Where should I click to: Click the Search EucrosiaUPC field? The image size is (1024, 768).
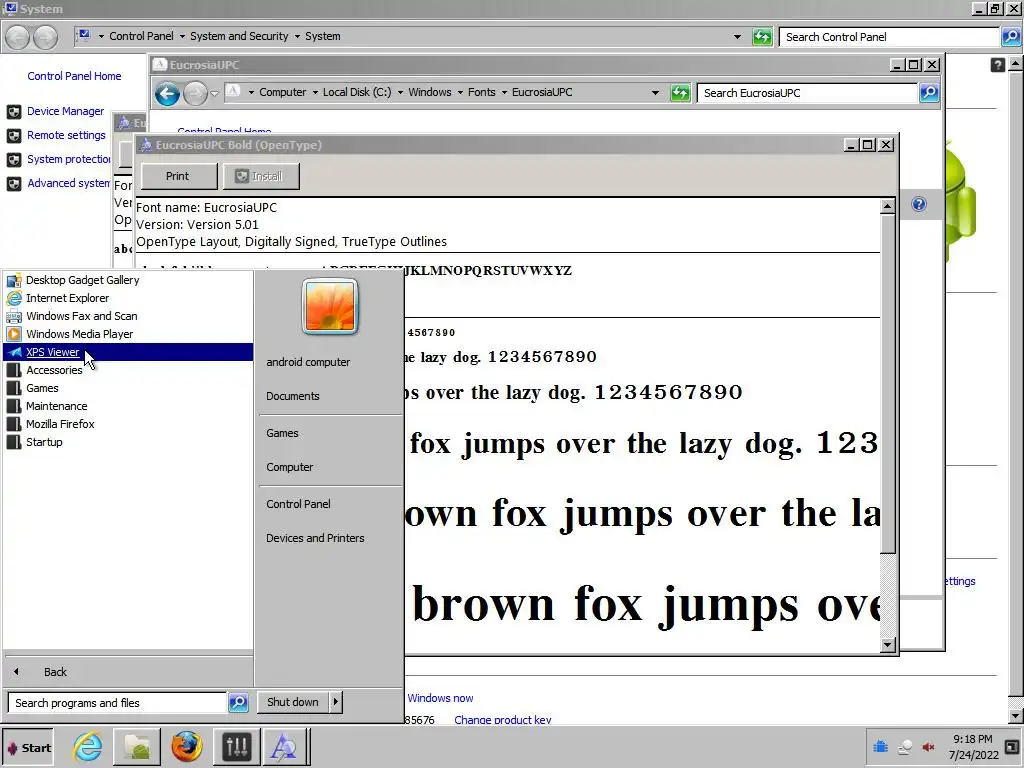click(807, 93)
